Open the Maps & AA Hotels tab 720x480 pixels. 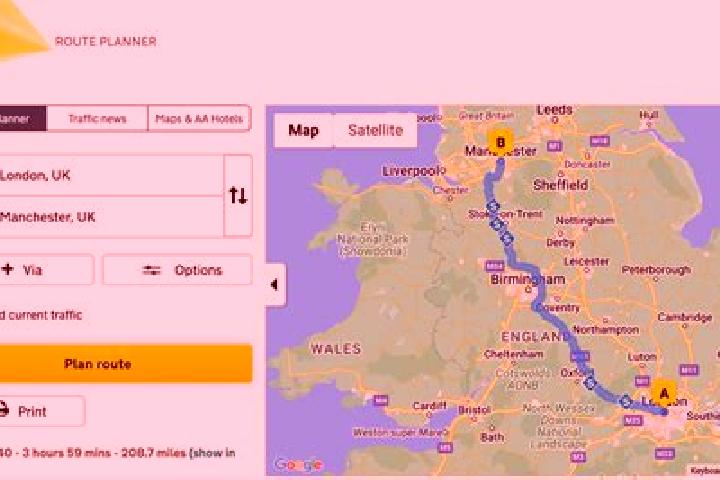point(199,119)
